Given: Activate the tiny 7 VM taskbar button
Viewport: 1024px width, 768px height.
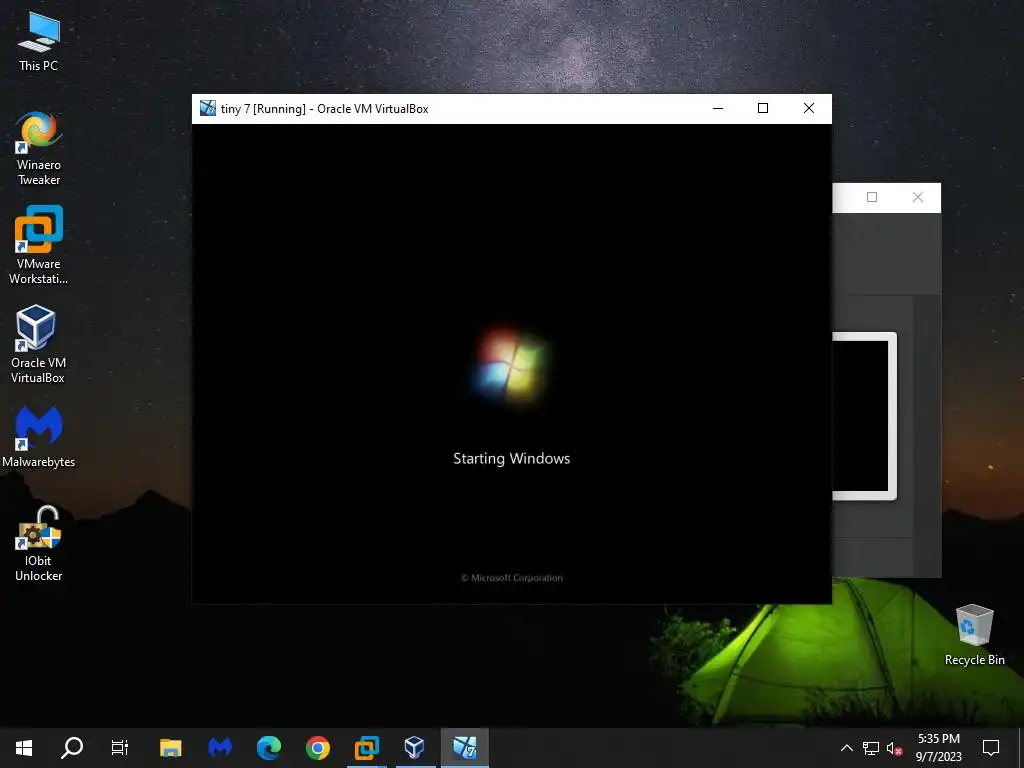Looking at the screenshot, I should coord(464,747).
